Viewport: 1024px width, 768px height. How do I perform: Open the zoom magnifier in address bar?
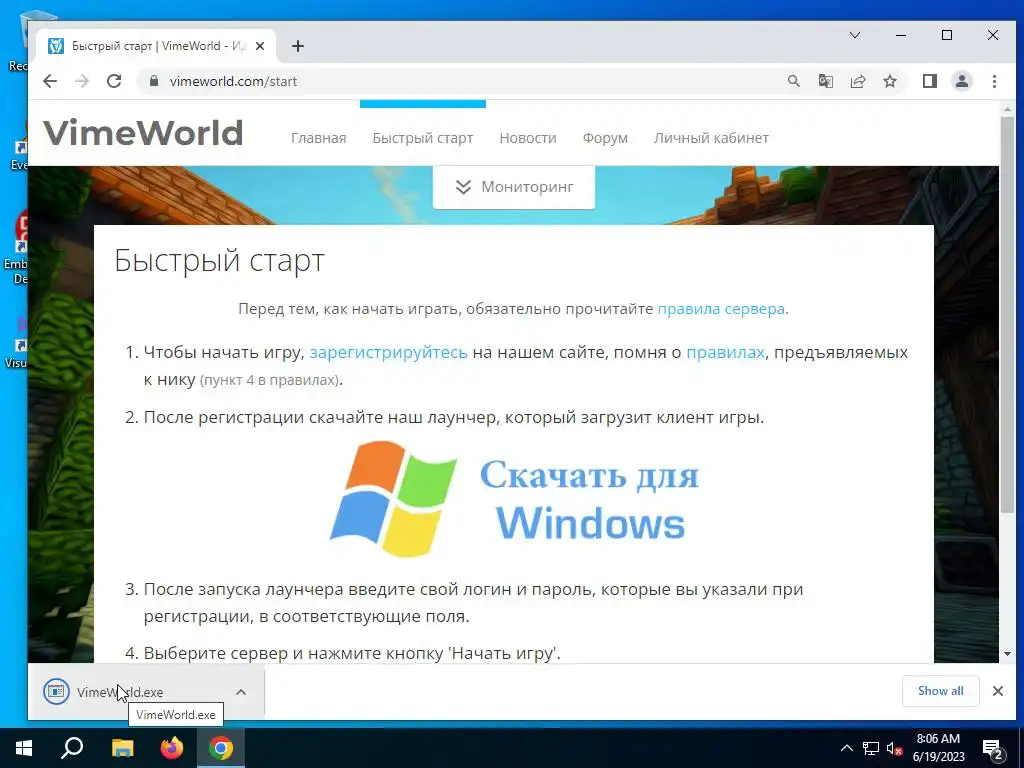pyautogui.click(x=793, y=81)
